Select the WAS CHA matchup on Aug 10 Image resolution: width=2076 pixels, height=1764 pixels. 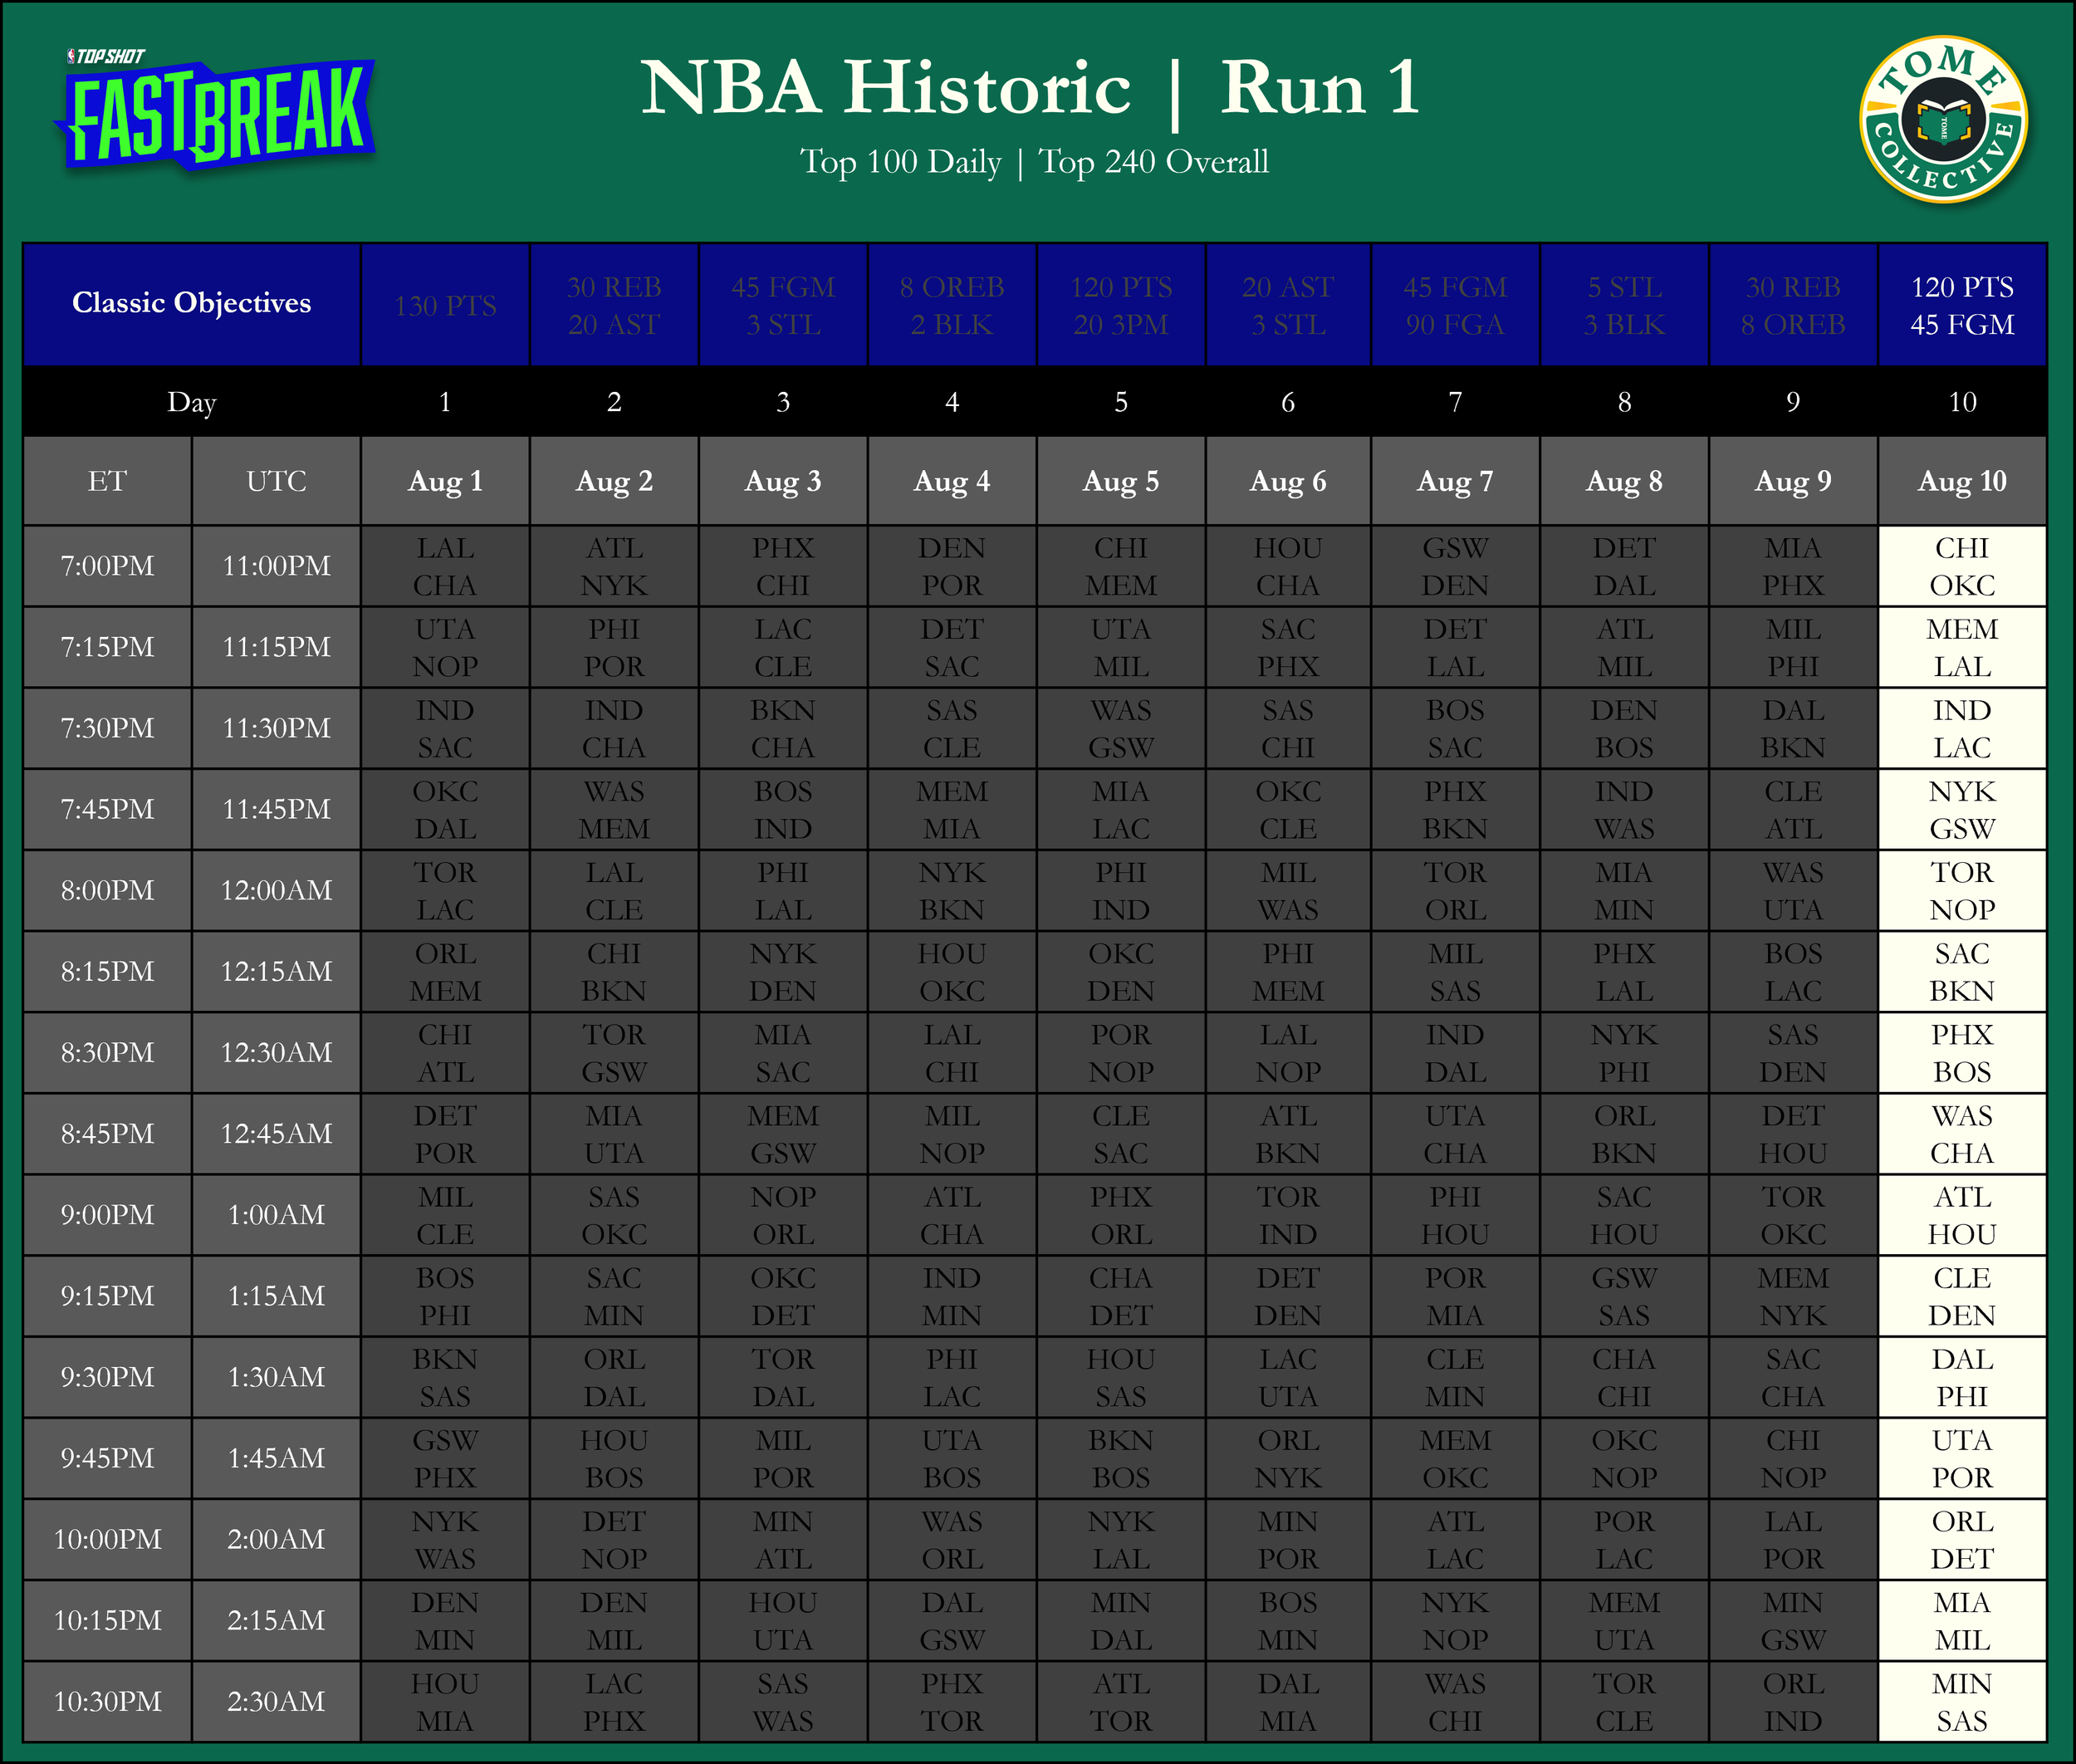click(1961, 1134)
